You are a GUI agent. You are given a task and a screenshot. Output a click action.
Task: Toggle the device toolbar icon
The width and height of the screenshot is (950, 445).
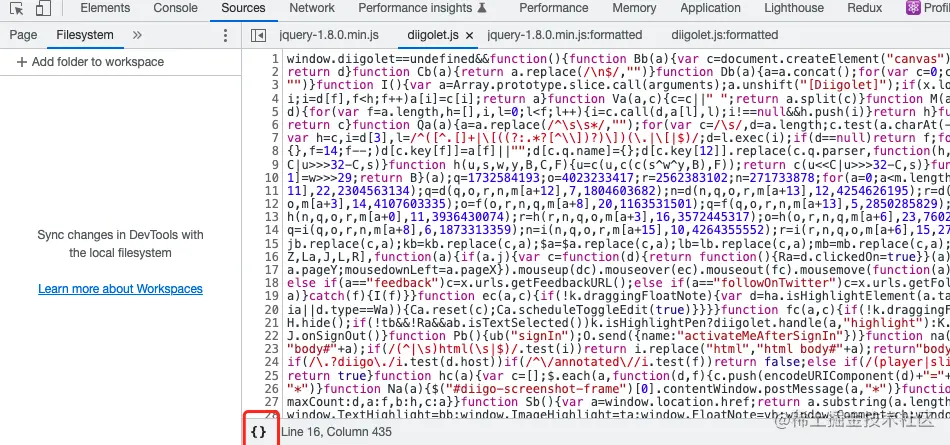43,8
